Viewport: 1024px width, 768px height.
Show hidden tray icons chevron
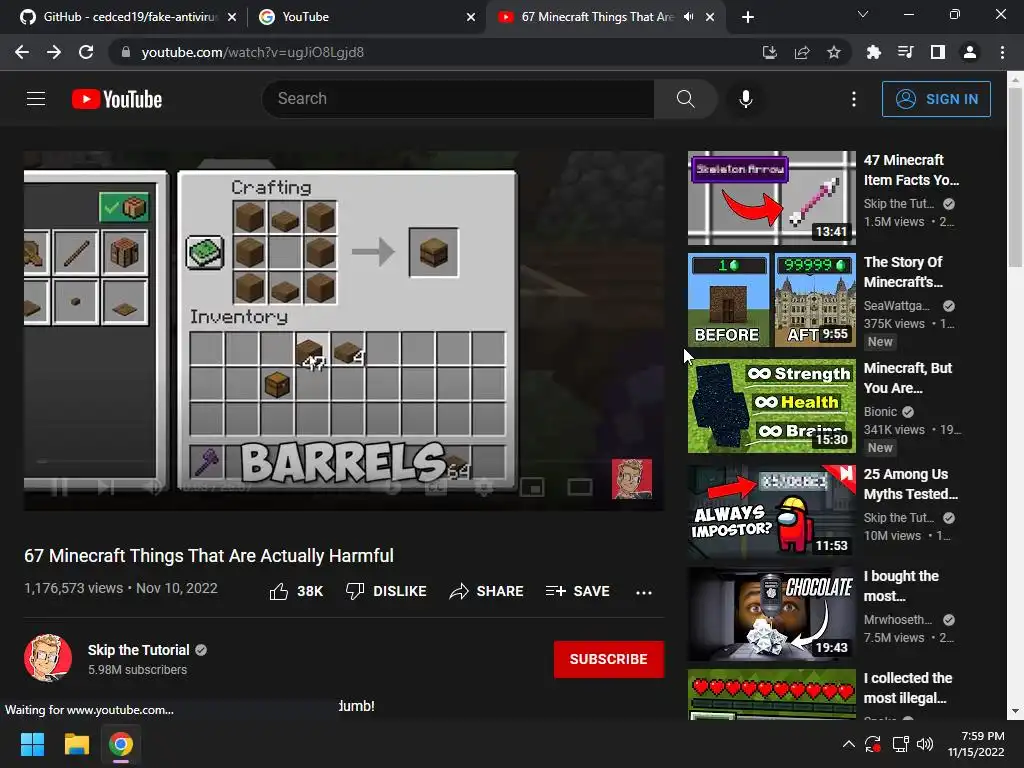848,744
